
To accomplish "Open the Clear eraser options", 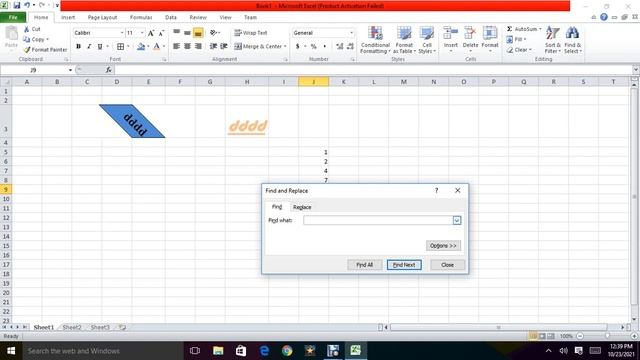I will pyautogui.click(x=519, y=50).
